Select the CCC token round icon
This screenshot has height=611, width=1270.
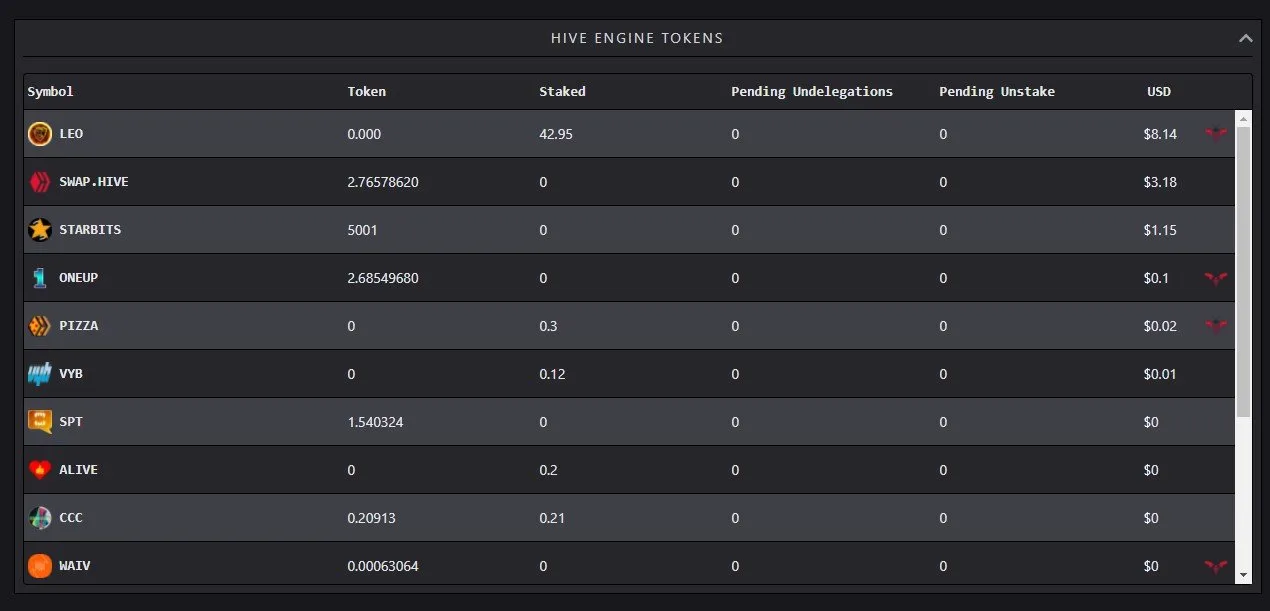pos(40,518)
